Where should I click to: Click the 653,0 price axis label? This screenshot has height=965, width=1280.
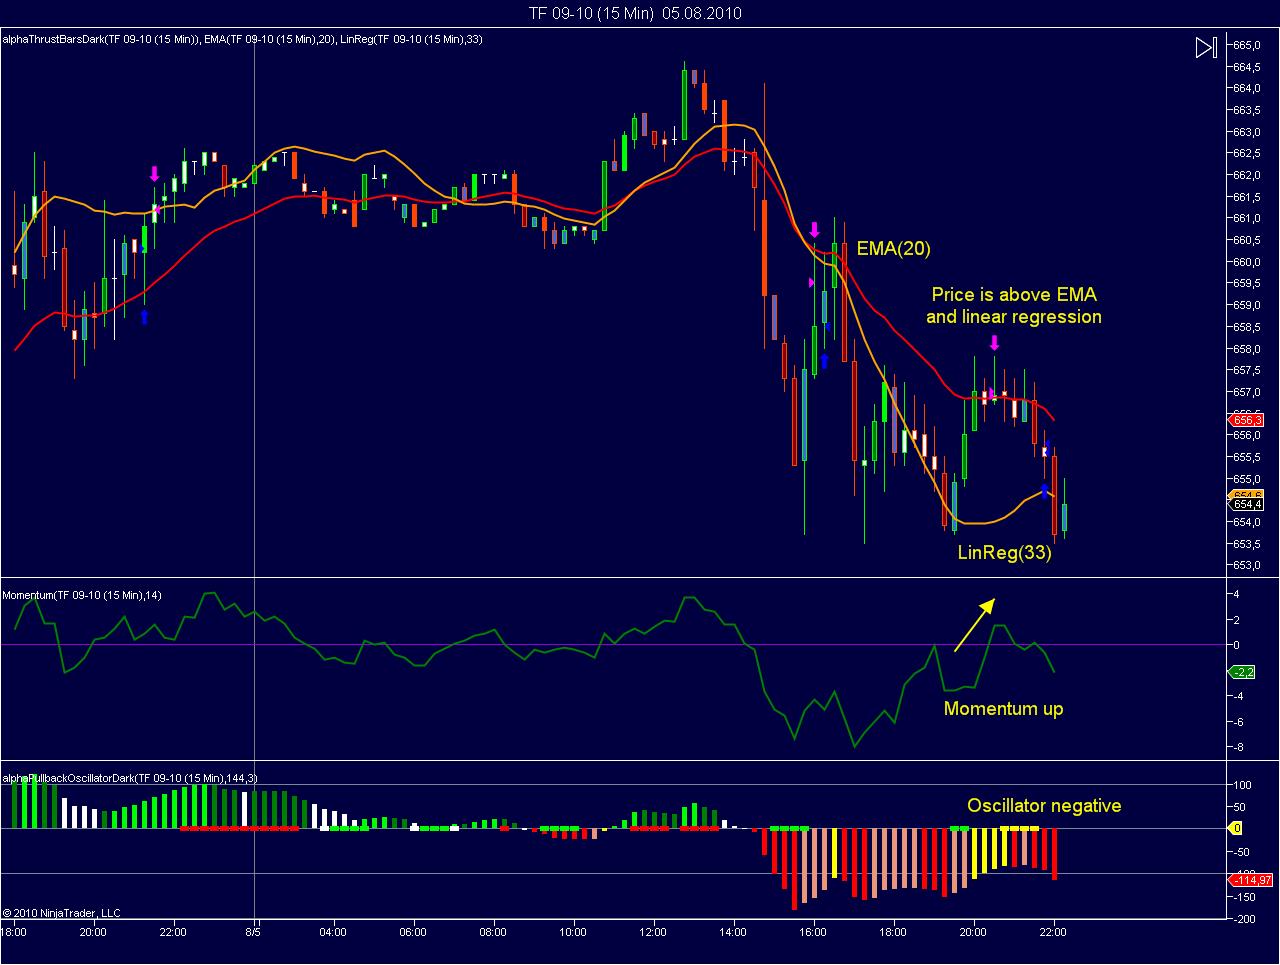pos(1246,565)
